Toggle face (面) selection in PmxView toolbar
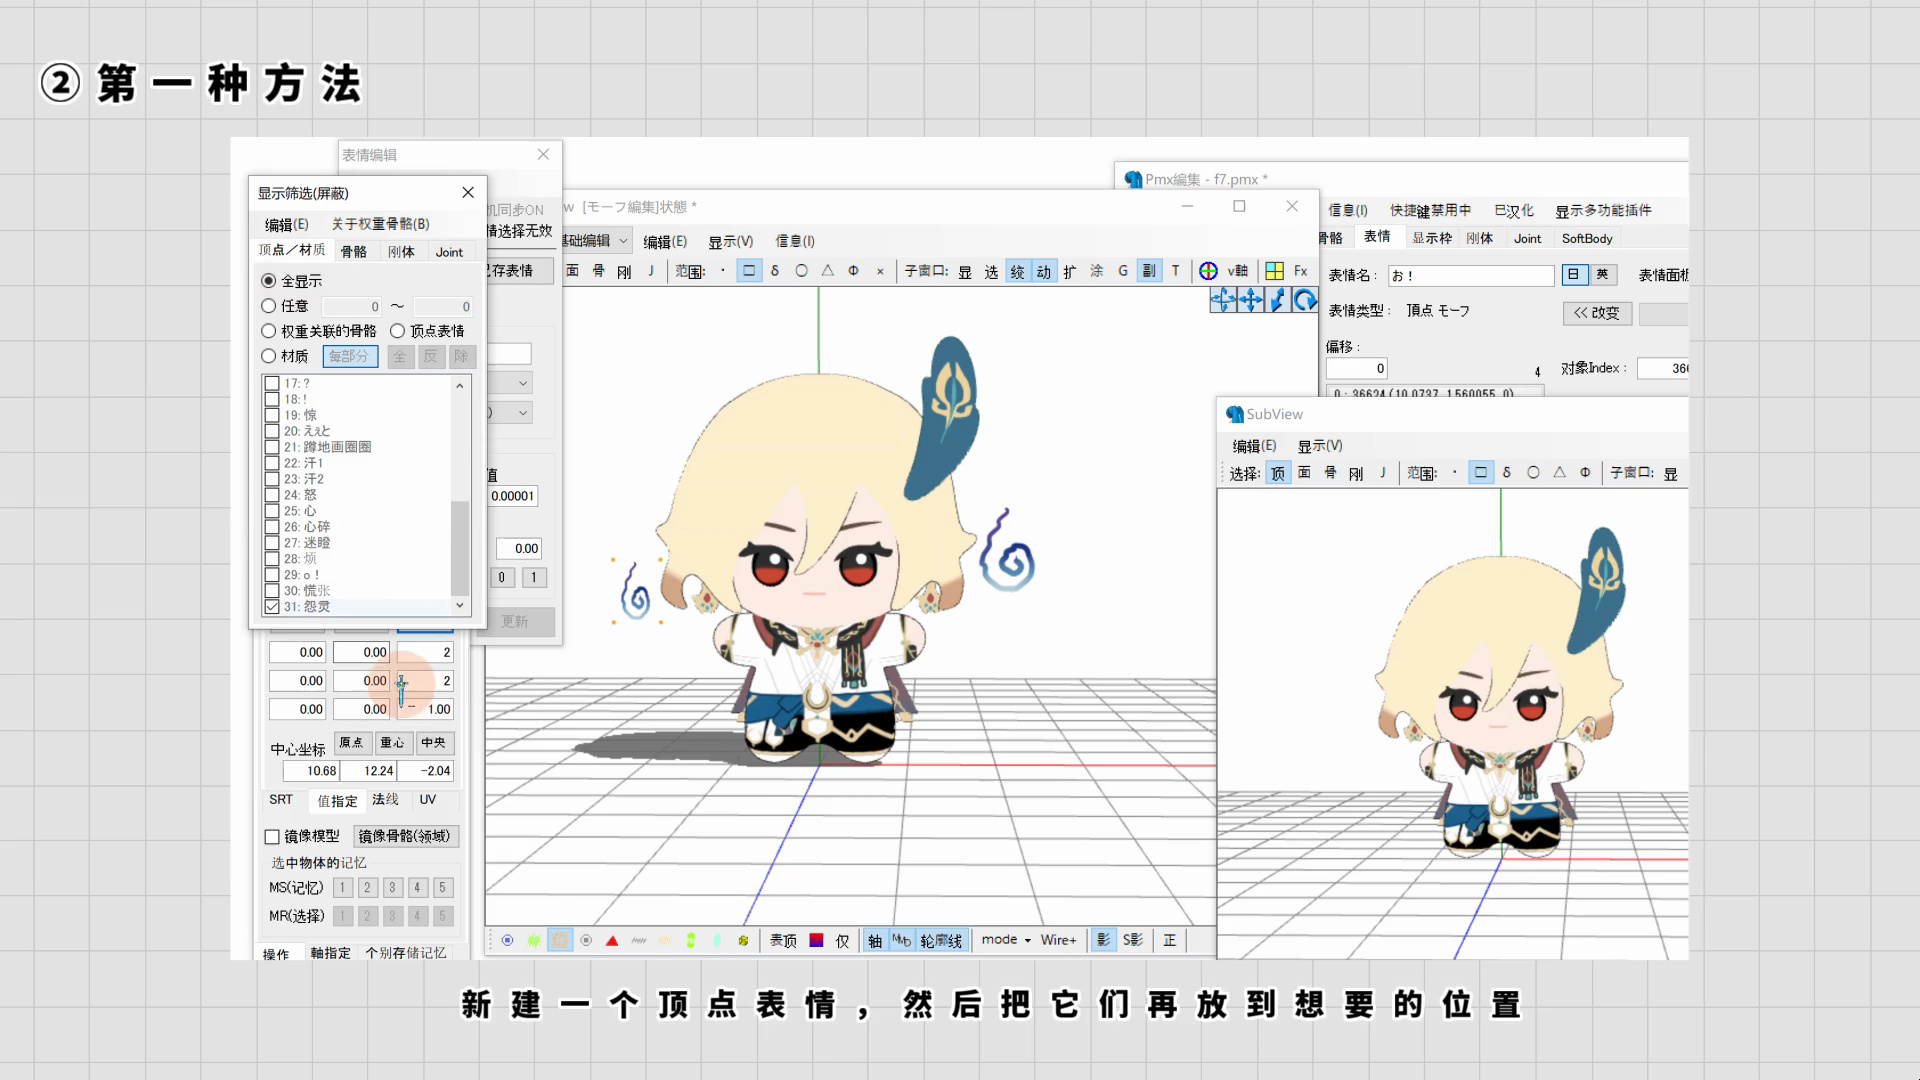The image size is (1920, 1080). [x=572, y=271]
